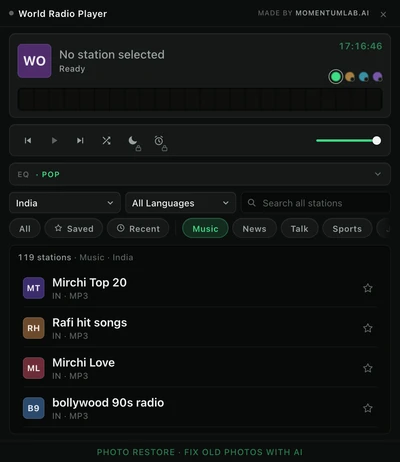Select the orange theme color dot
Screen dimensions: 400x462
(x=350, y=77)
